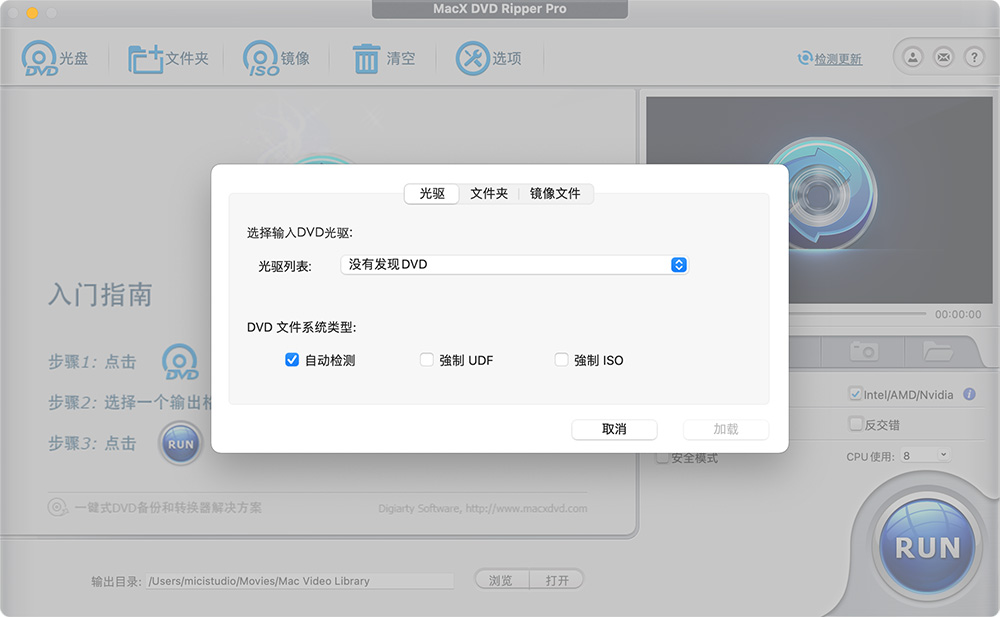Check the 強制 UDF option
This screenshot has width=1000, height=617.
(427, 360)
